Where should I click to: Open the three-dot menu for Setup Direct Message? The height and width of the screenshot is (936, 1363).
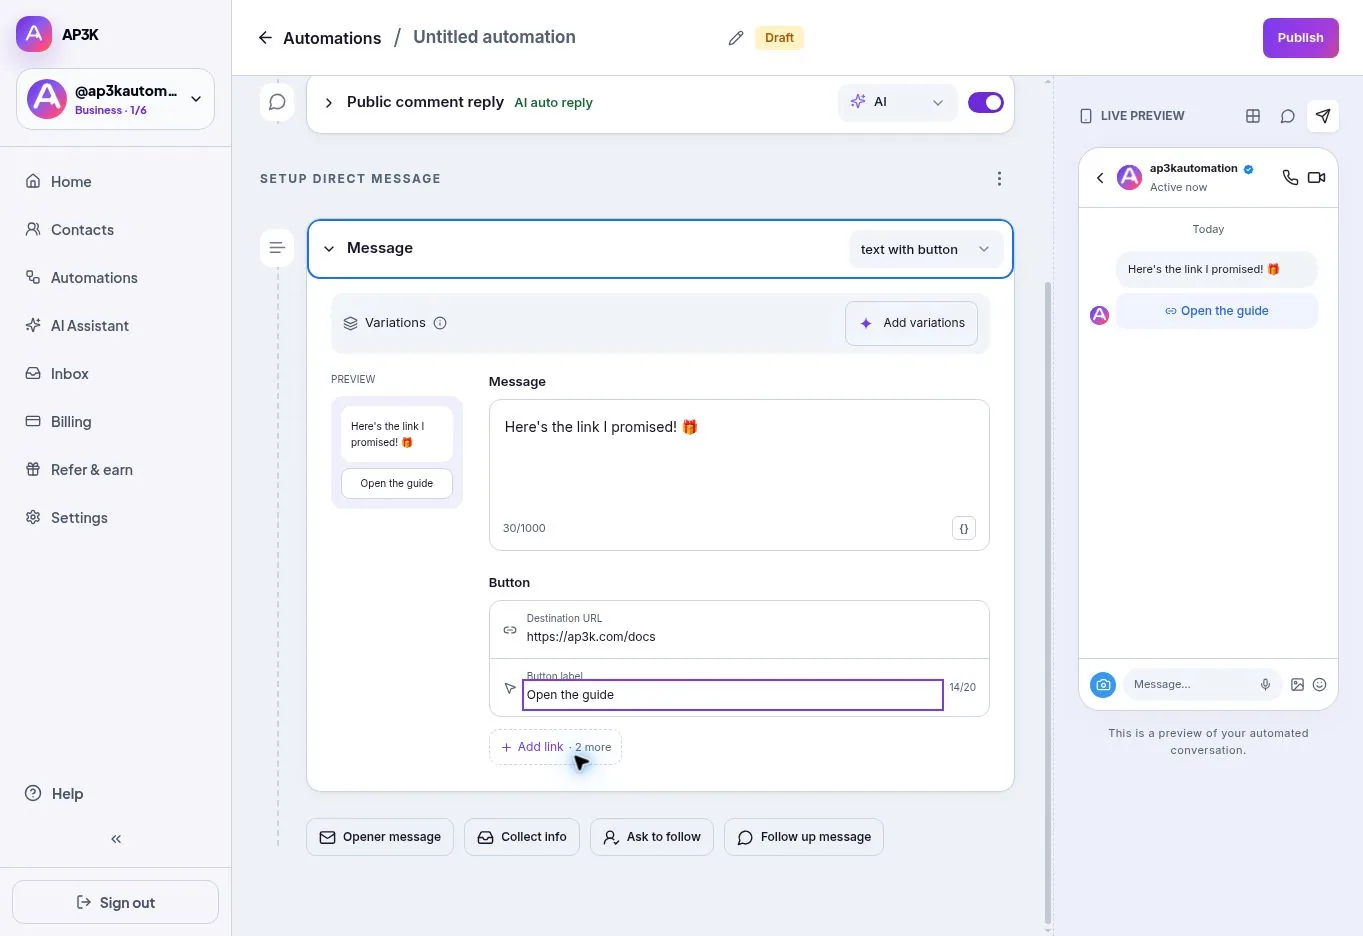tap(999, 179)
